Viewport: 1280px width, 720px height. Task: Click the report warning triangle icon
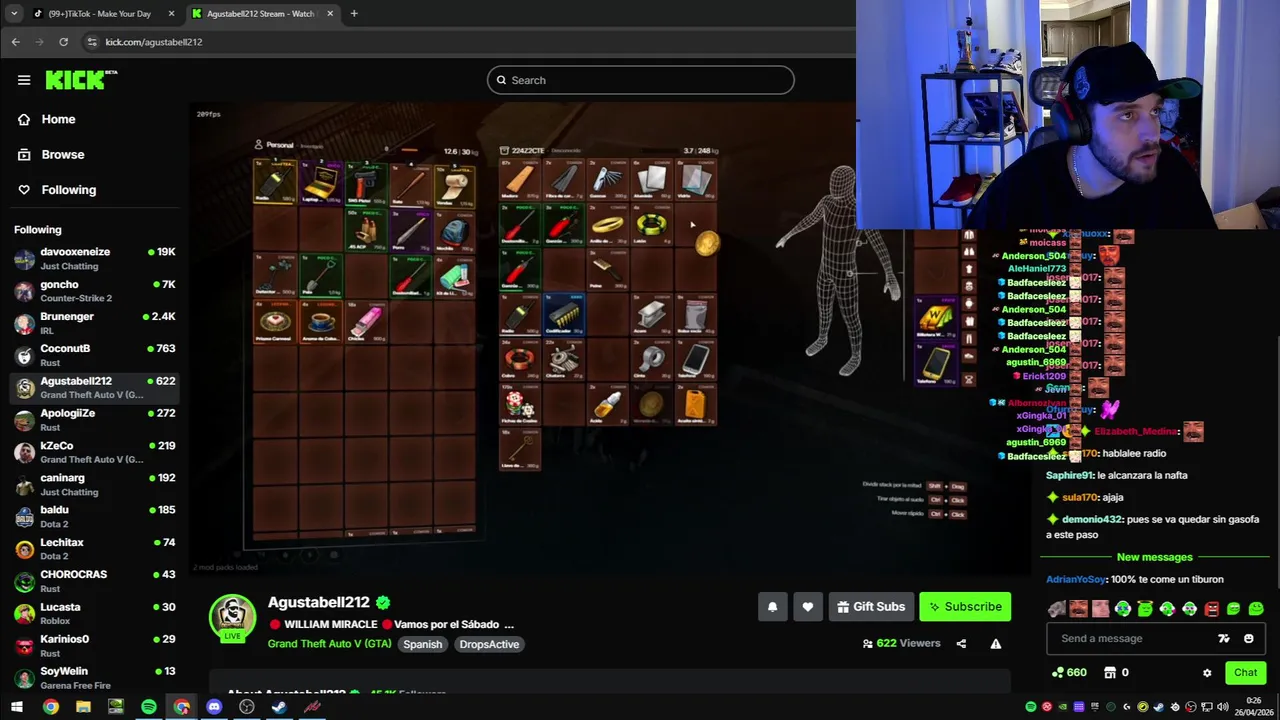(x=996, y=644)
